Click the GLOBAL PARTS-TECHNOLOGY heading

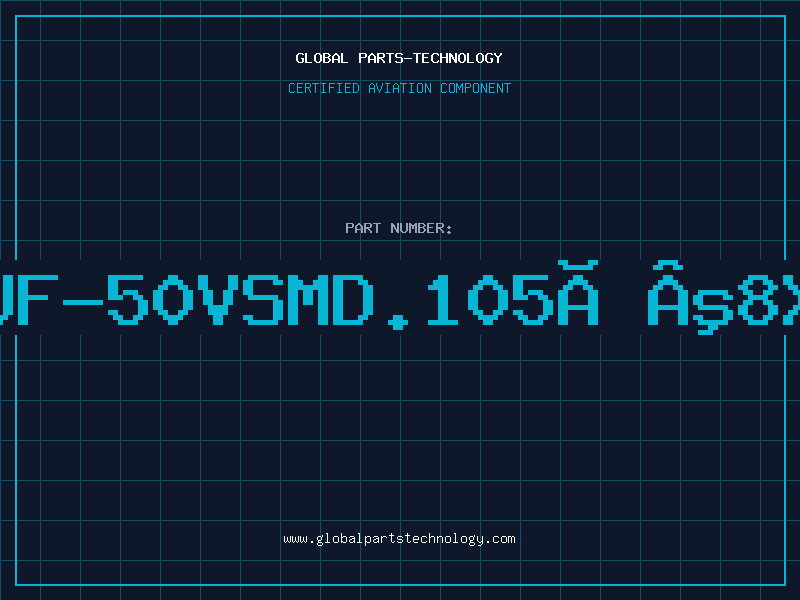(399, 58)
